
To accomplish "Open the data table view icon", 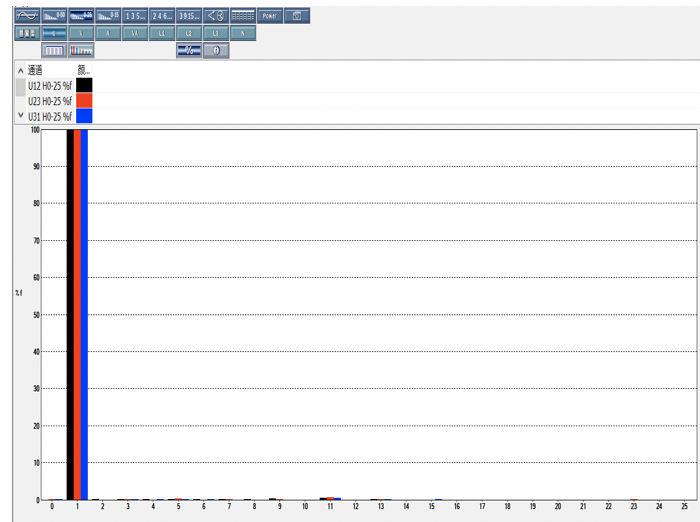I will point(243,16).
